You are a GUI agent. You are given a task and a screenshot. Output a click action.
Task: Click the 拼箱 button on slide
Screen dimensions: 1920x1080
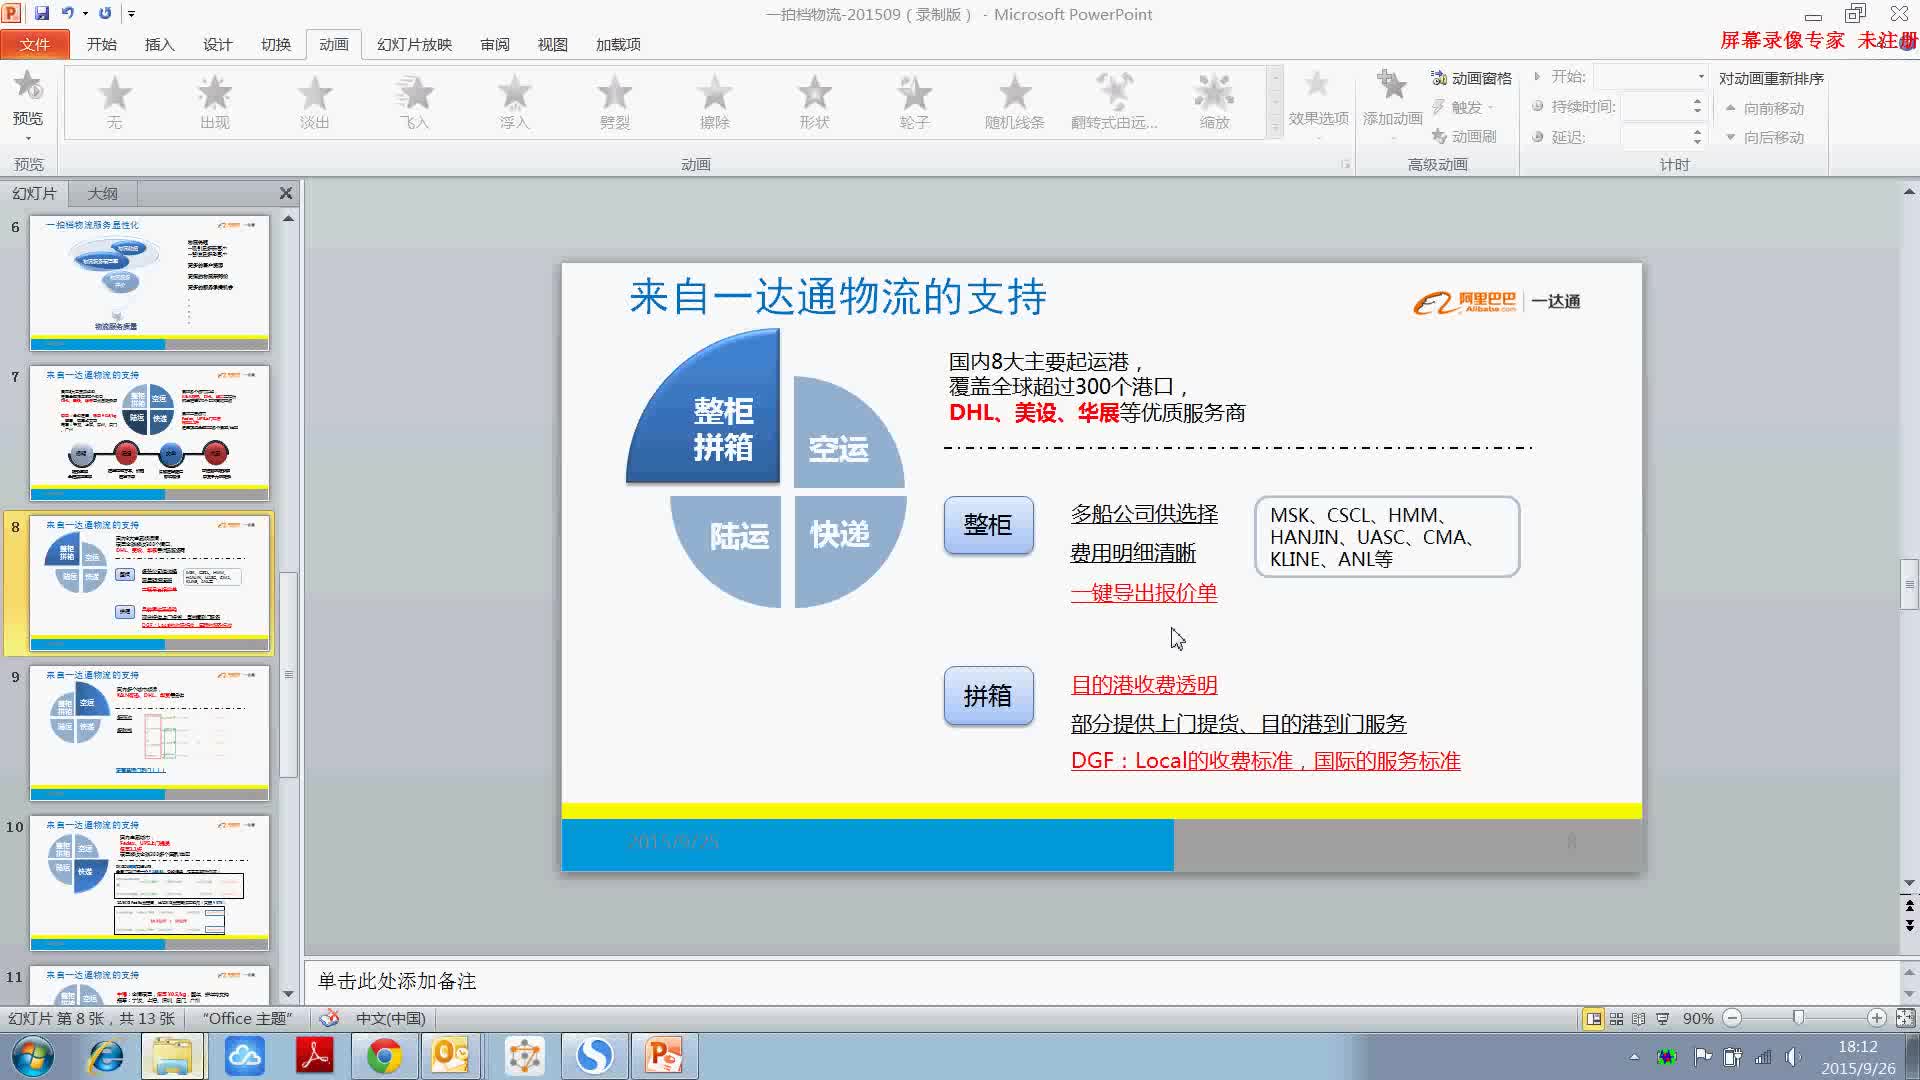tap(988, 696)
